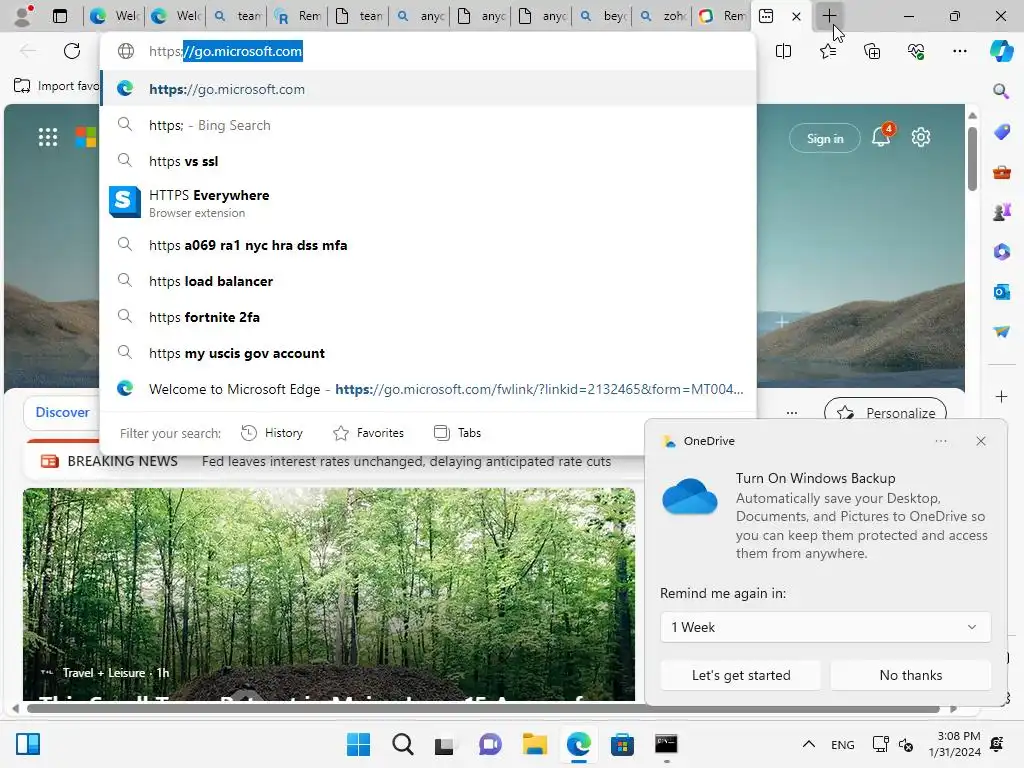
Task: Choose 'https fortnite 2fa' suggestion
Action: pyautogui.click(x=428, y=317)
